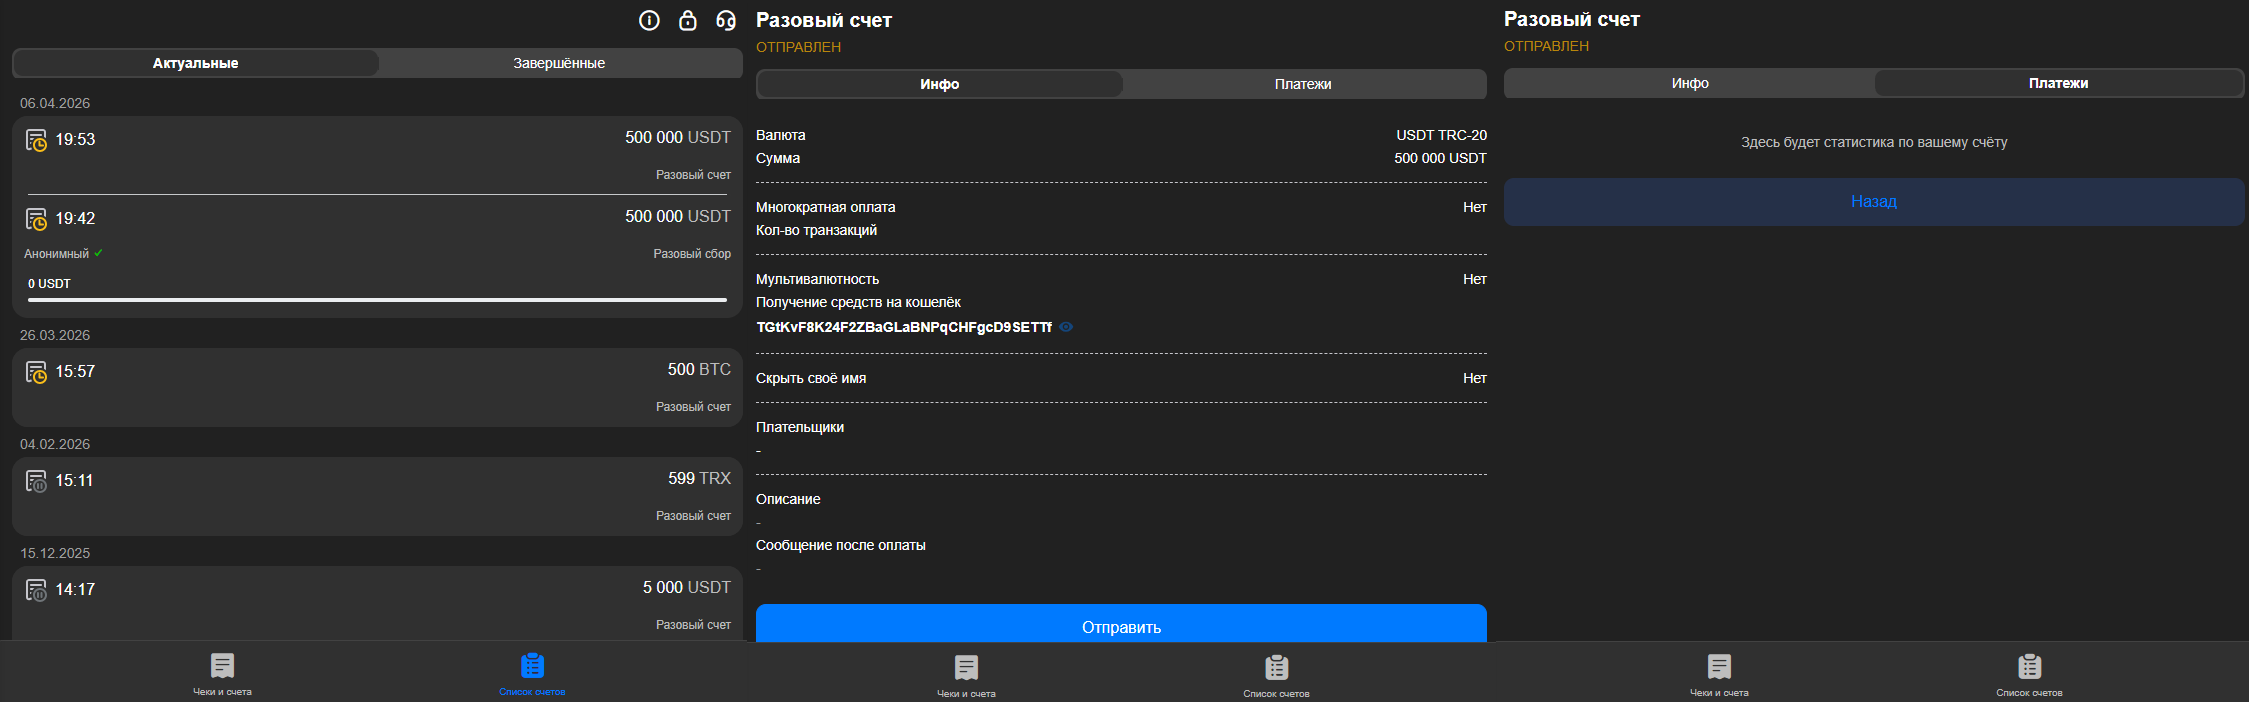Click Разовый сбор label on 19:42 row
The height and width of the screenshot is (702, 2249).
click(692, 254)
